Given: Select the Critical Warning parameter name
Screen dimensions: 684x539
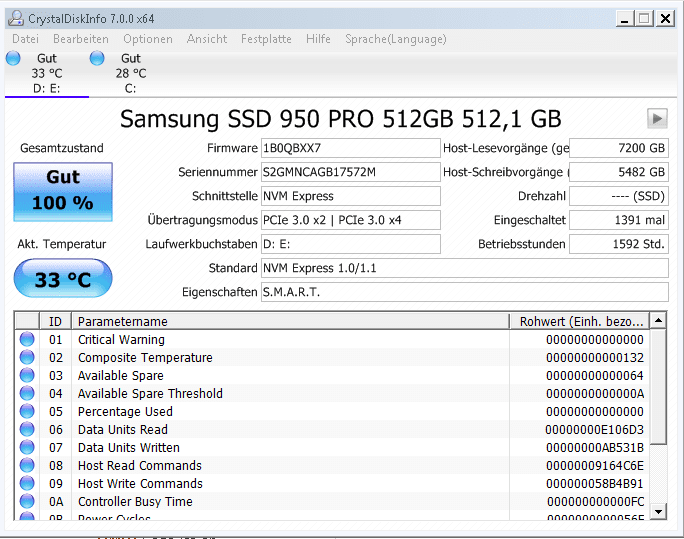Looking at the screenshot, I should tap(121, 339).
